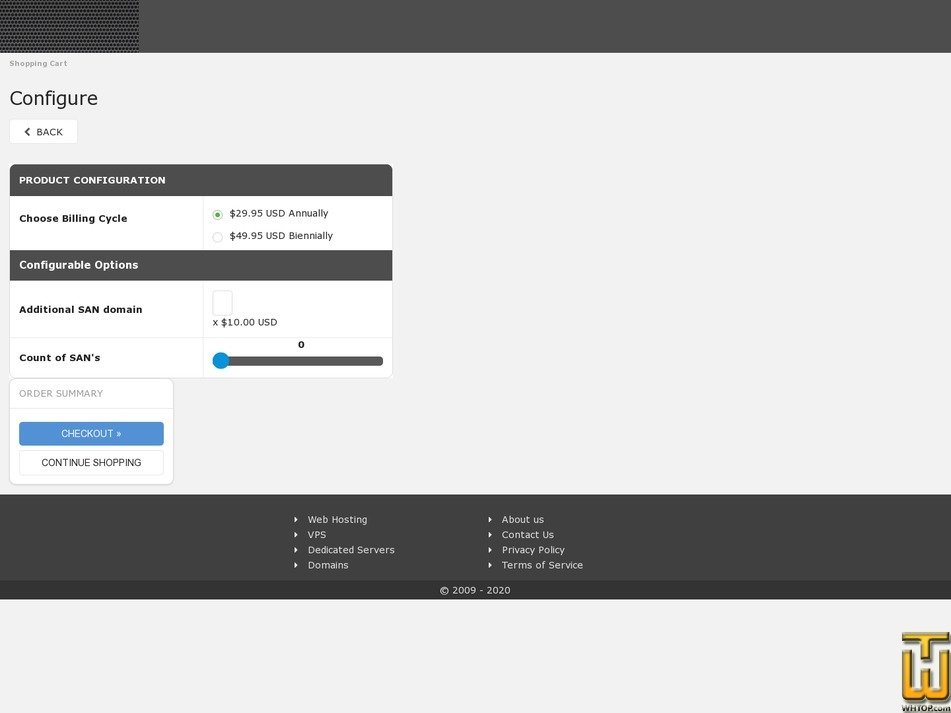Click the arrow icon beside About us
The image size is (951, 713).
pos(490,519)
